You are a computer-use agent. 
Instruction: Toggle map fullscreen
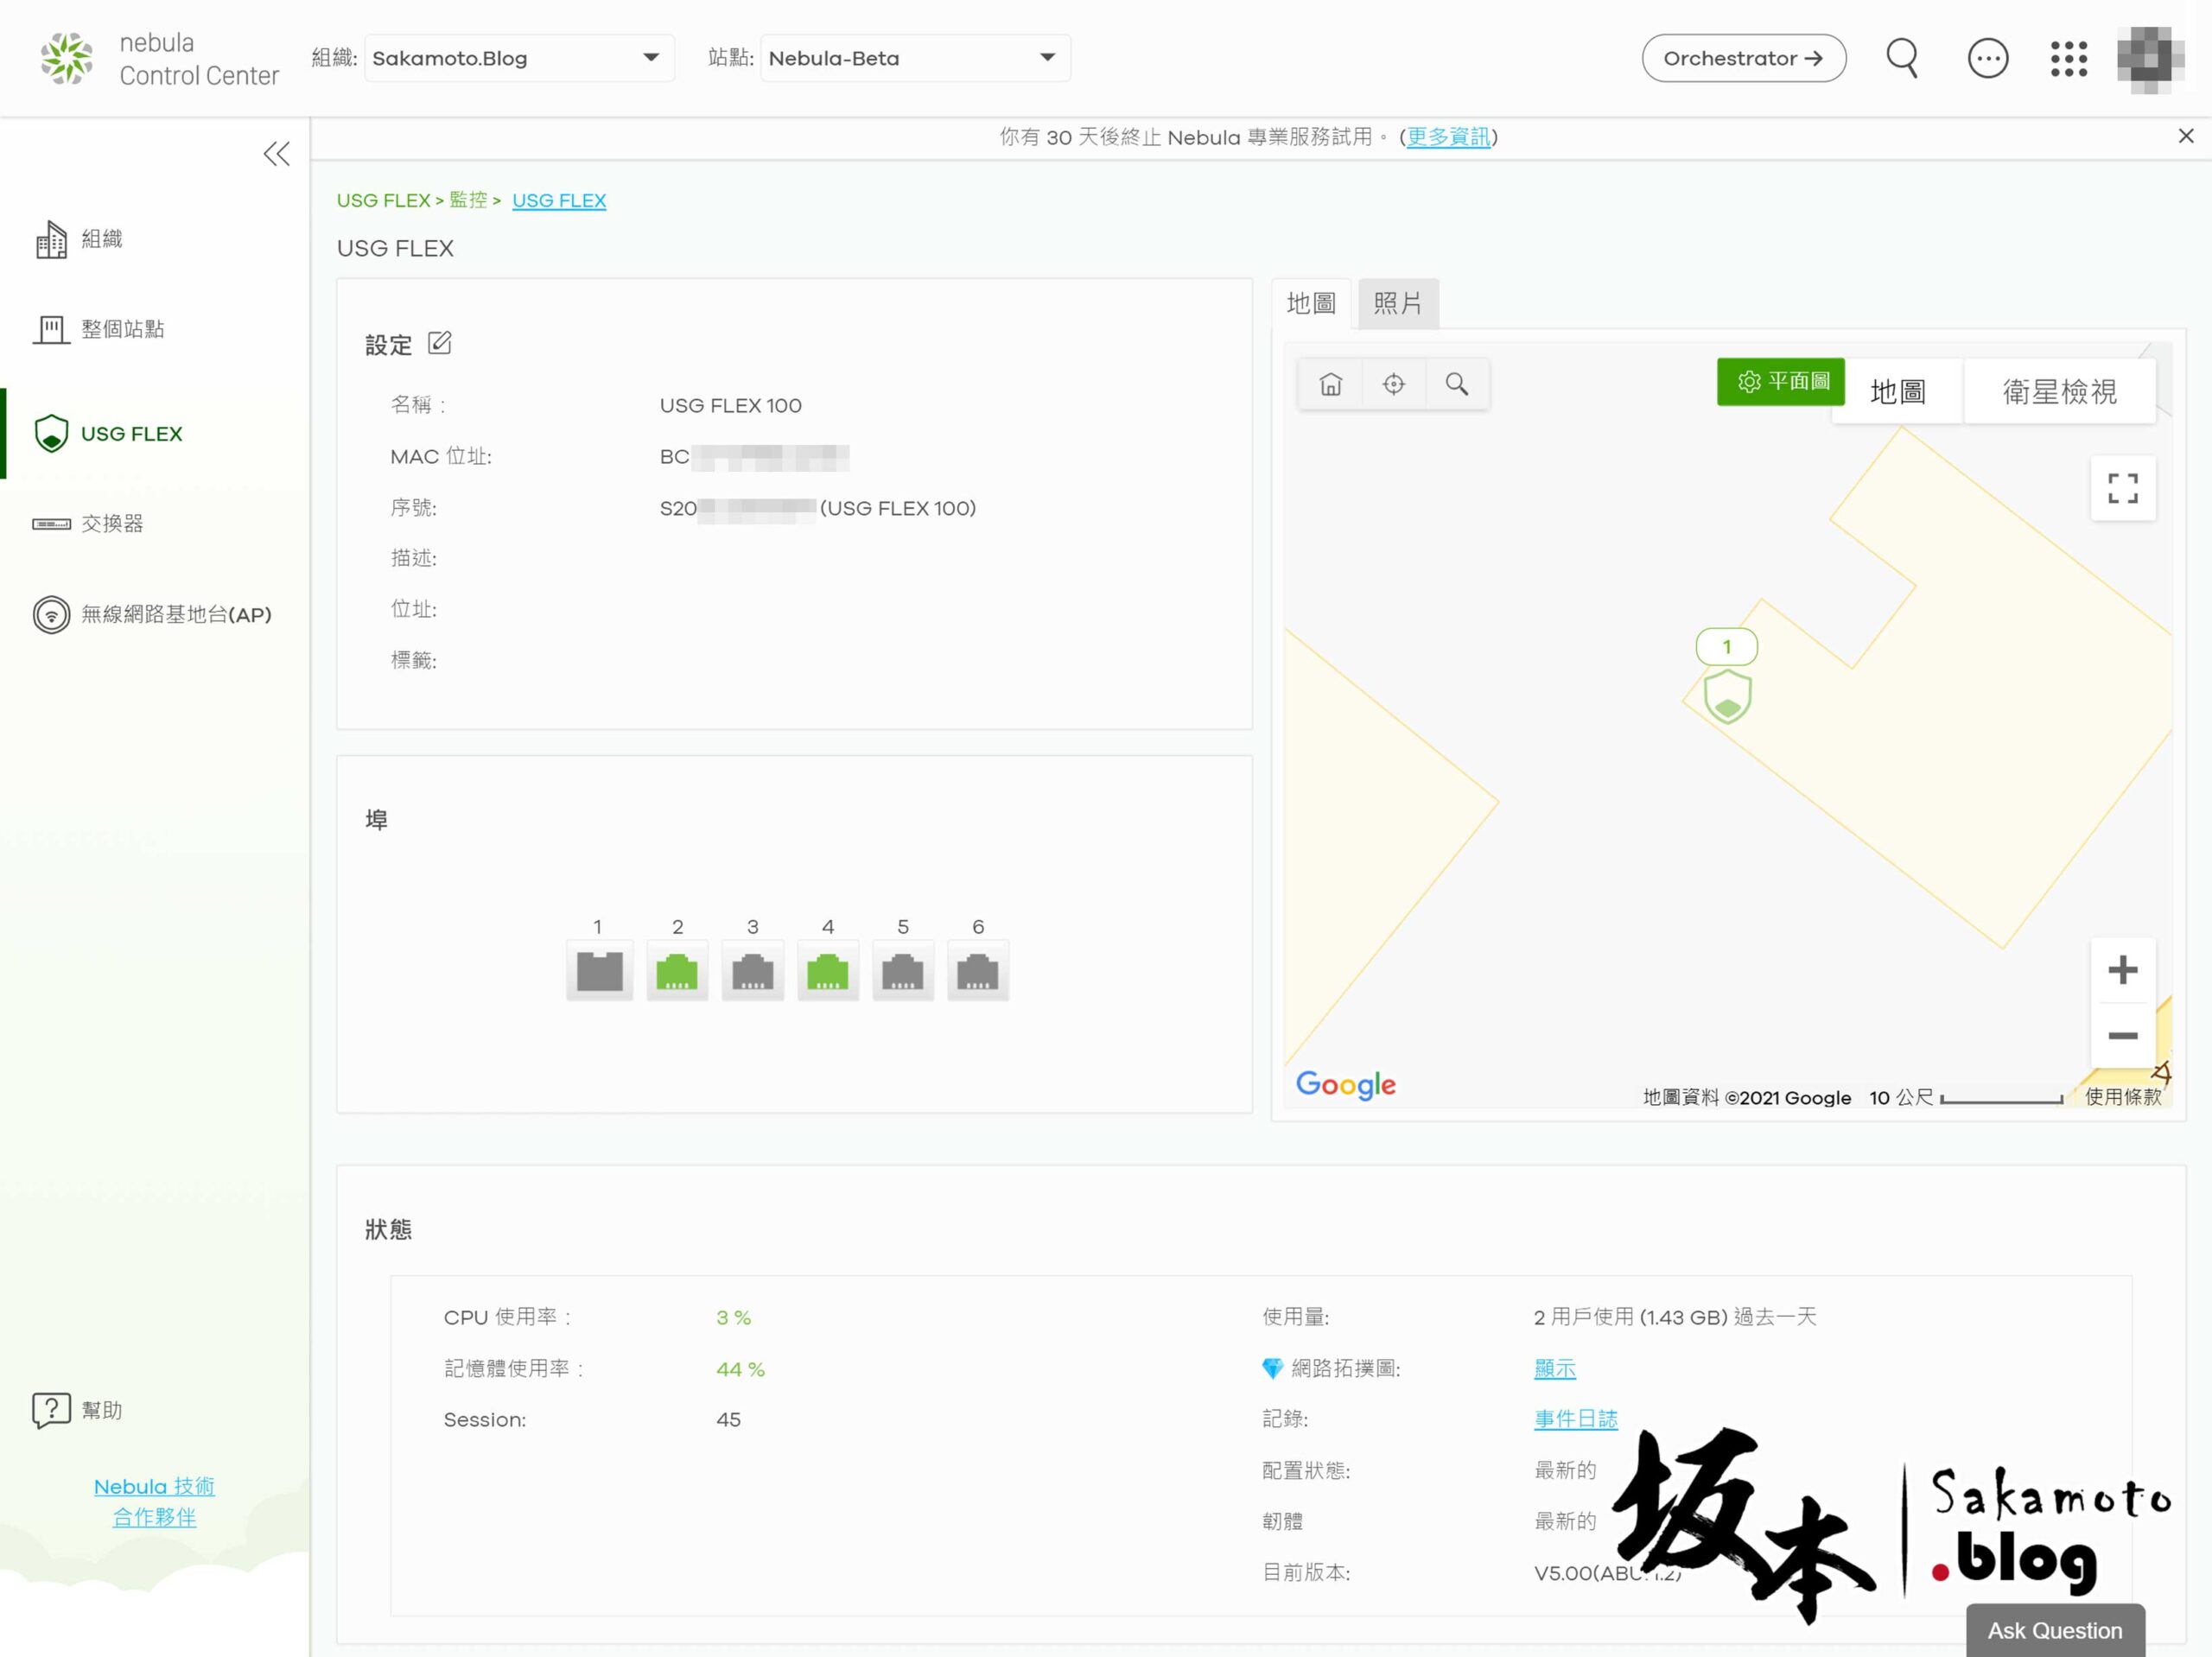point(2122,488)
